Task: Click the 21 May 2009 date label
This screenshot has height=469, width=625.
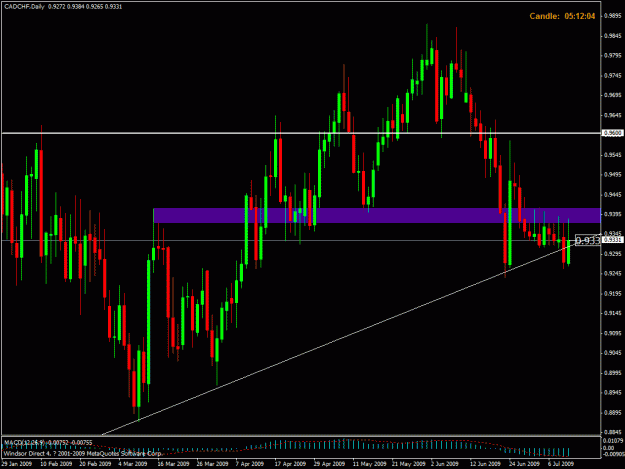Action: tap(409, 463)
